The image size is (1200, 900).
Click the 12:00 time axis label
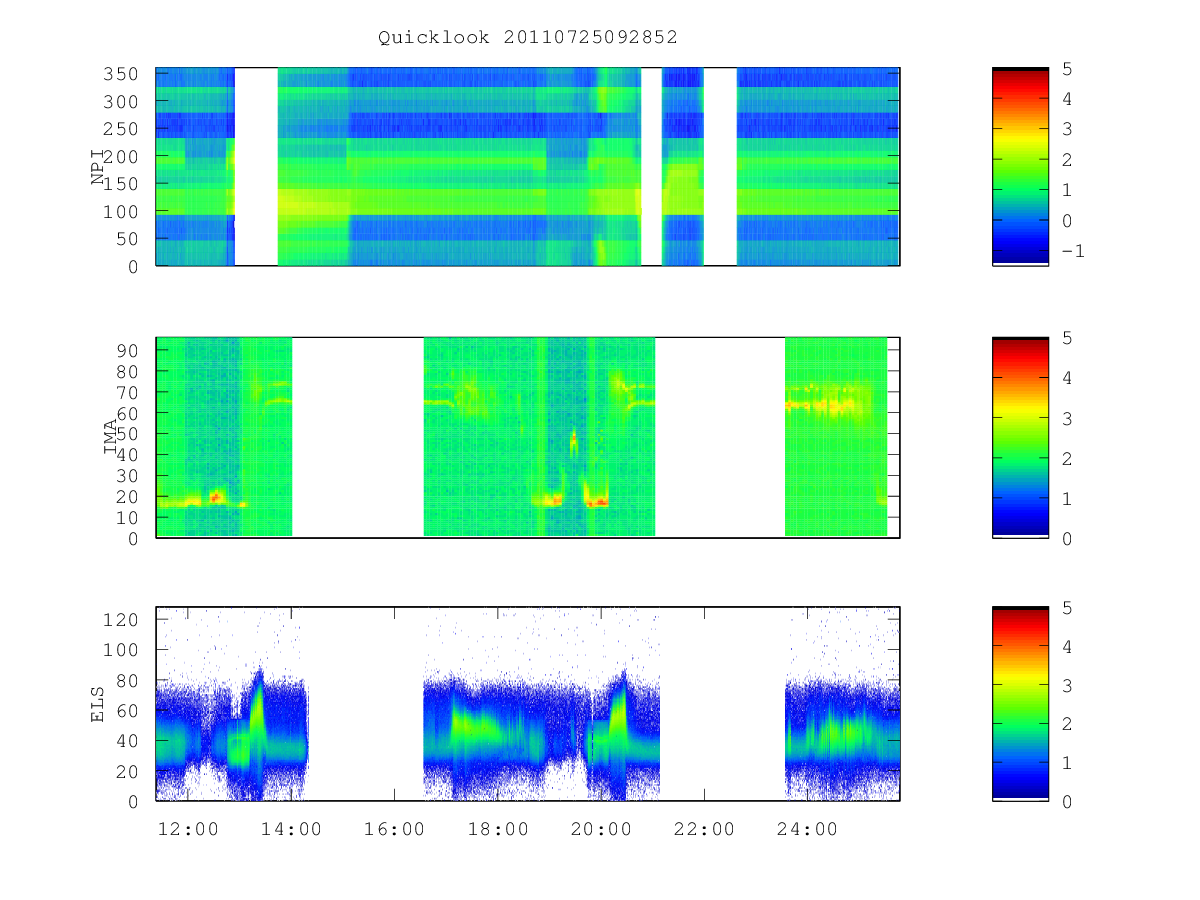tap(188, 829)
